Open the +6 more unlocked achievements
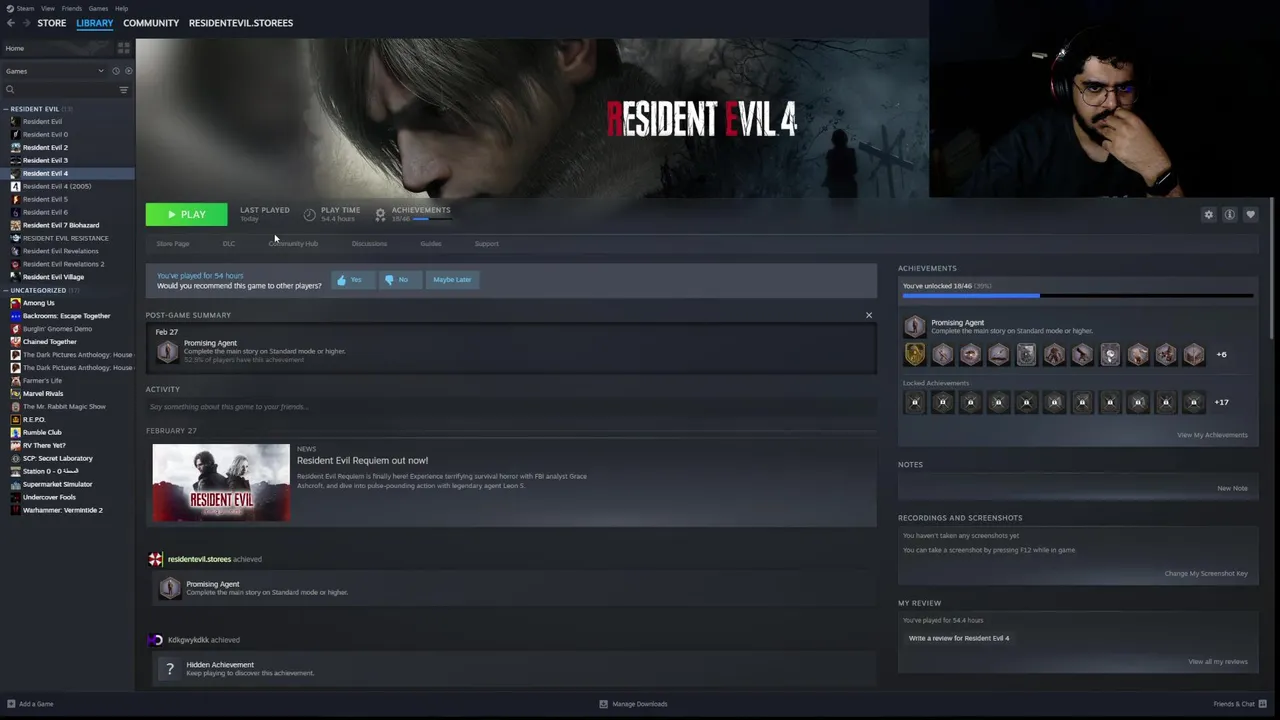Viewport: 1280px width, 720px height. pos(1221,354)
